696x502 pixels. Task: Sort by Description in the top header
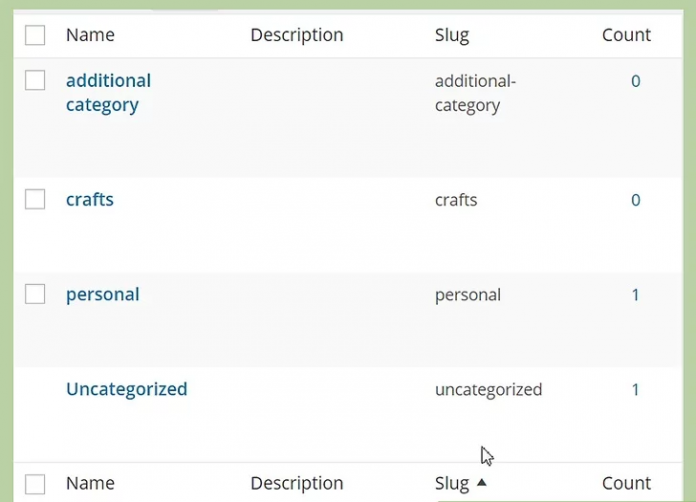coord(296,35)
